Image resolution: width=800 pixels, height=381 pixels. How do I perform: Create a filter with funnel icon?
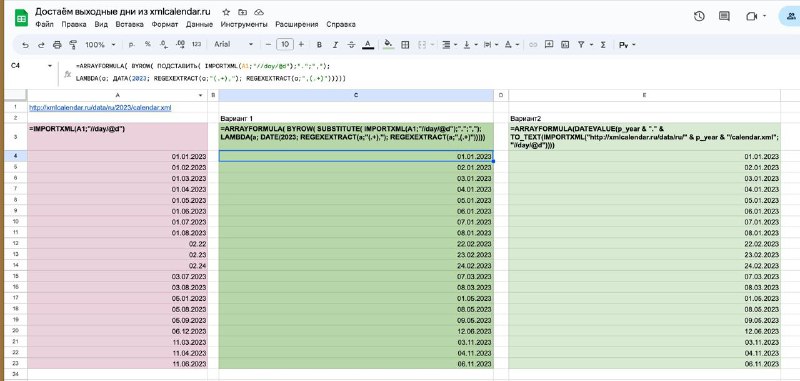tap(581, 45)
